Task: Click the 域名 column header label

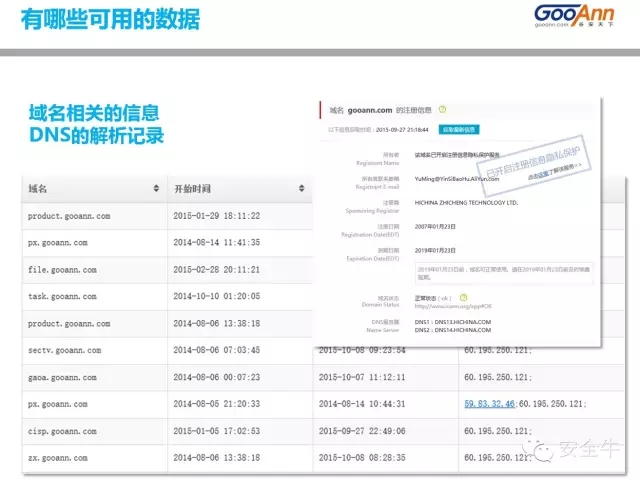Action: coord(38,189)
